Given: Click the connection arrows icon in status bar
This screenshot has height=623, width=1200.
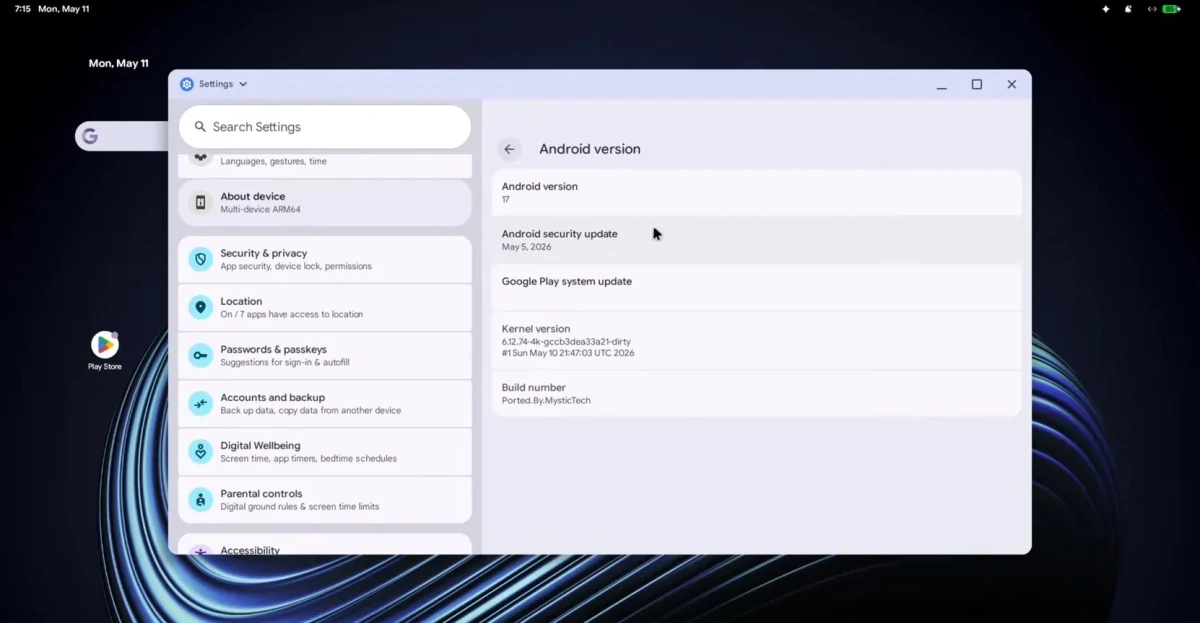Looking at the screenshot, I should coord(1151,9).
